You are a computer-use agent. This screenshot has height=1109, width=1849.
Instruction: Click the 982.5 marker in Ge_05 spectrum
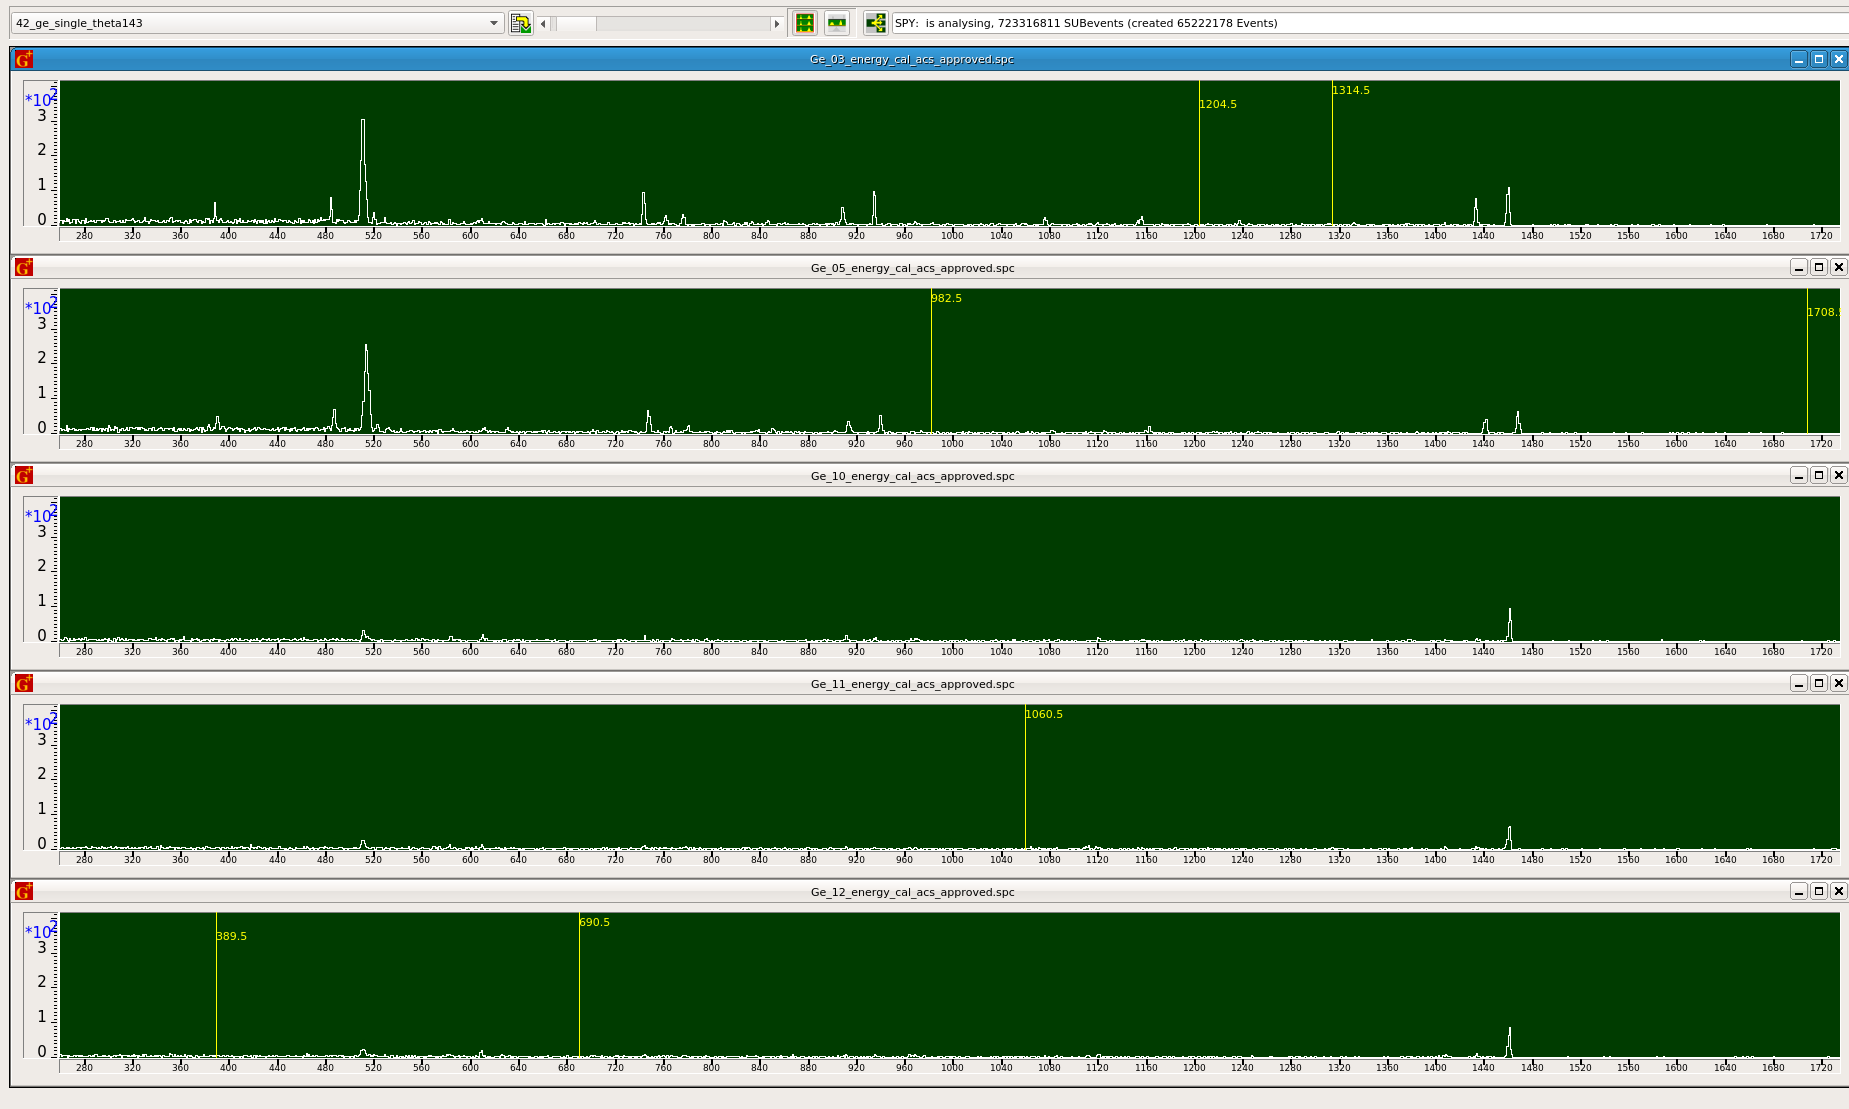tap(931, 360)
